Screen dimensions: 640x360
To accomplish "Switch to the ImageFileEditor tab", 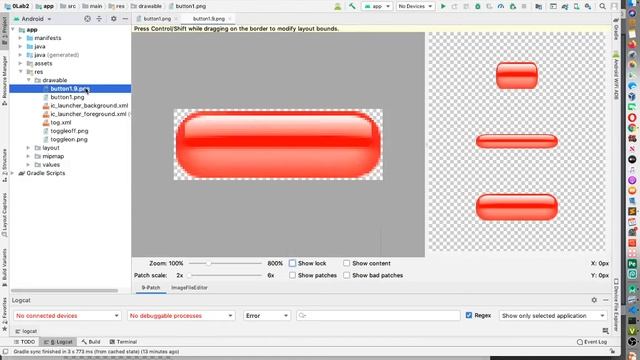I will (x=189, y=288).
